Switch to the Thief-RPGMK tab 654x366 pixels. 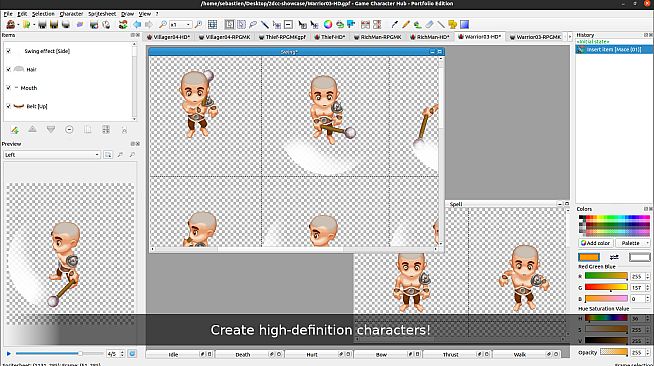pyautogui.click(x=282, y=37)
